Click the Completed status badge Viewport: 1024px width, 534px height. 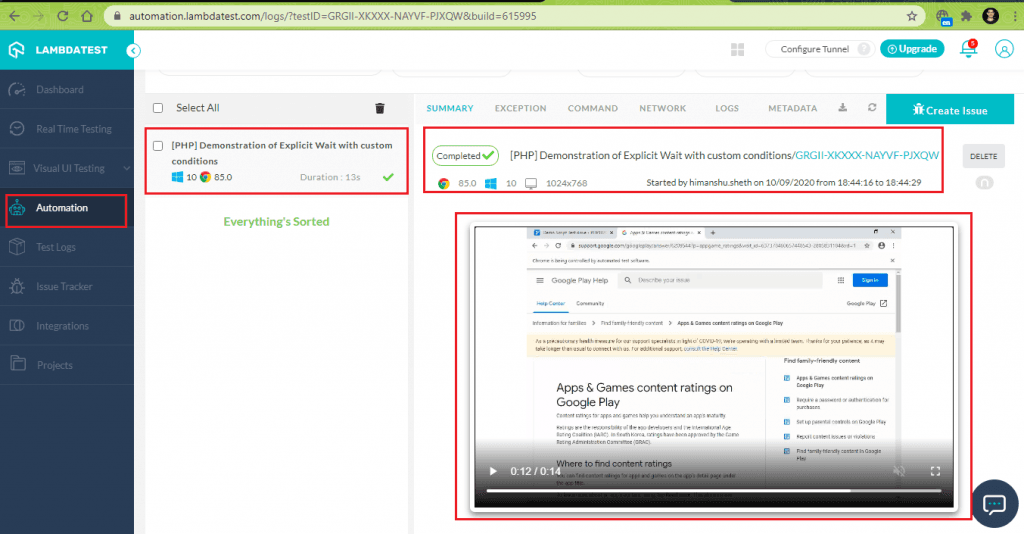tap(465, 155)
